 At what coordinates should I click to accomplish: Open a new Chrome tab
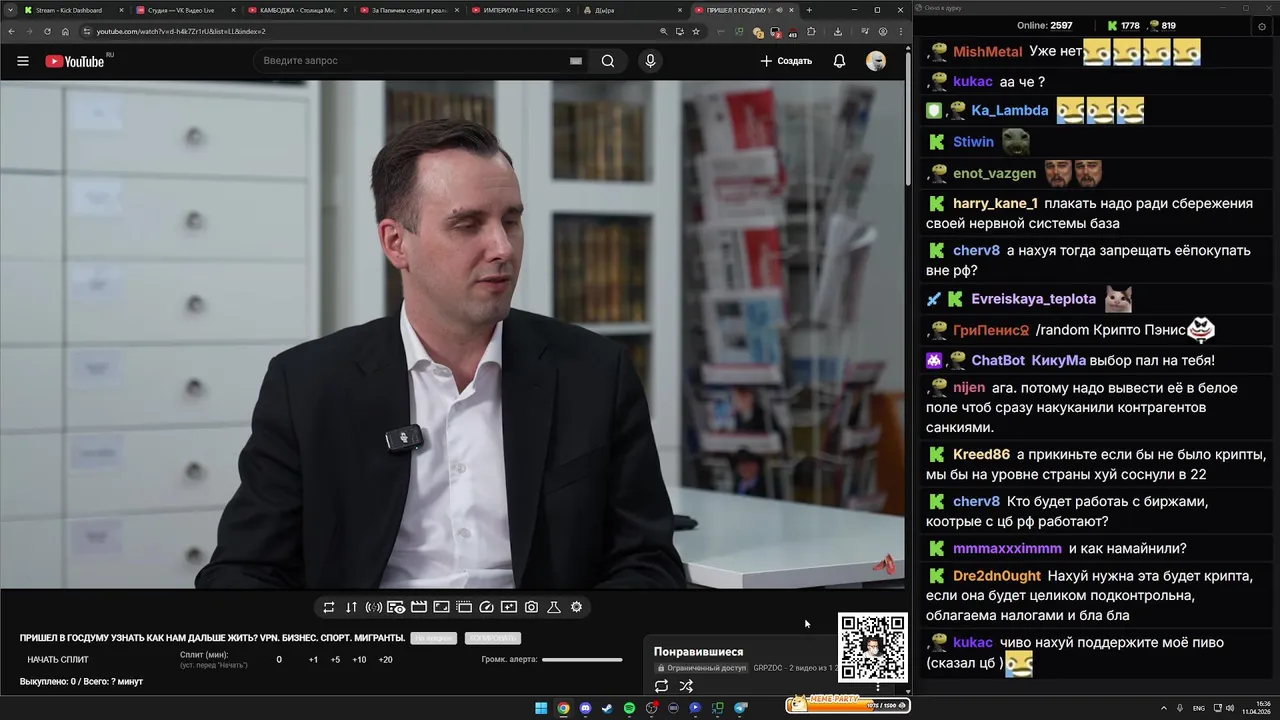coord(809,10)
